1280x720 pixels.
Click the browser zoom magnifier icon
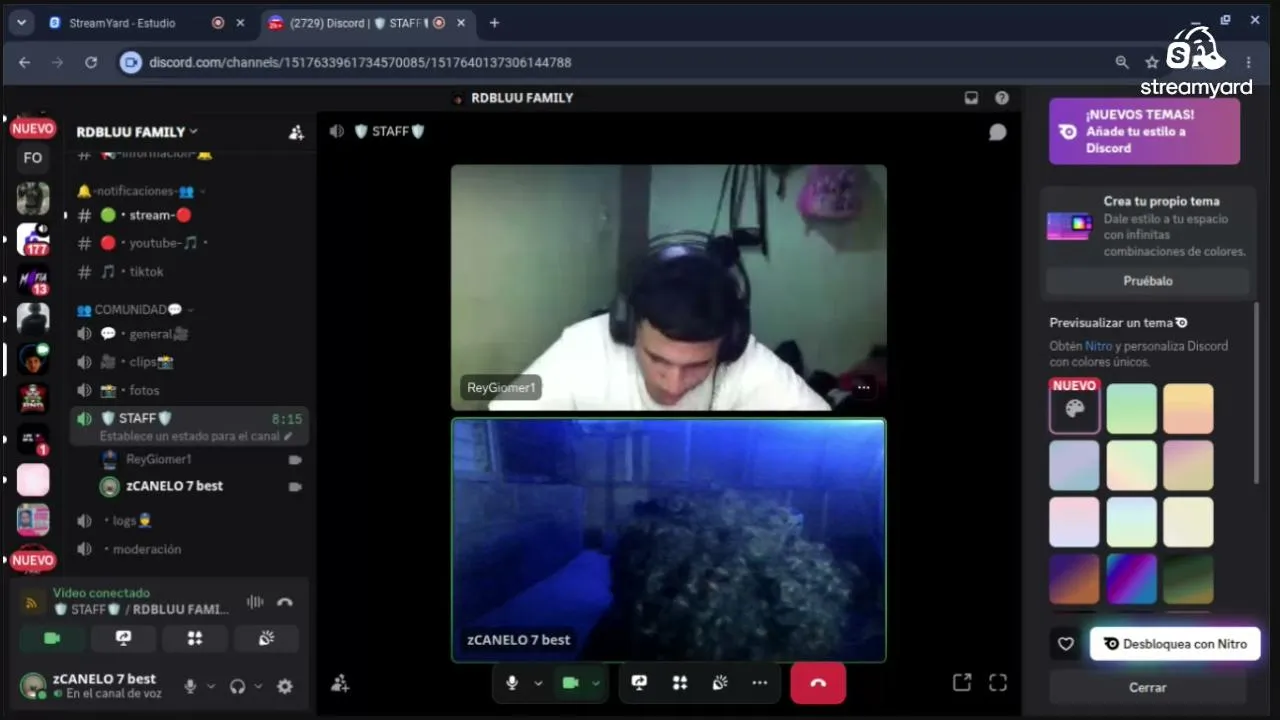[1122, 62]
